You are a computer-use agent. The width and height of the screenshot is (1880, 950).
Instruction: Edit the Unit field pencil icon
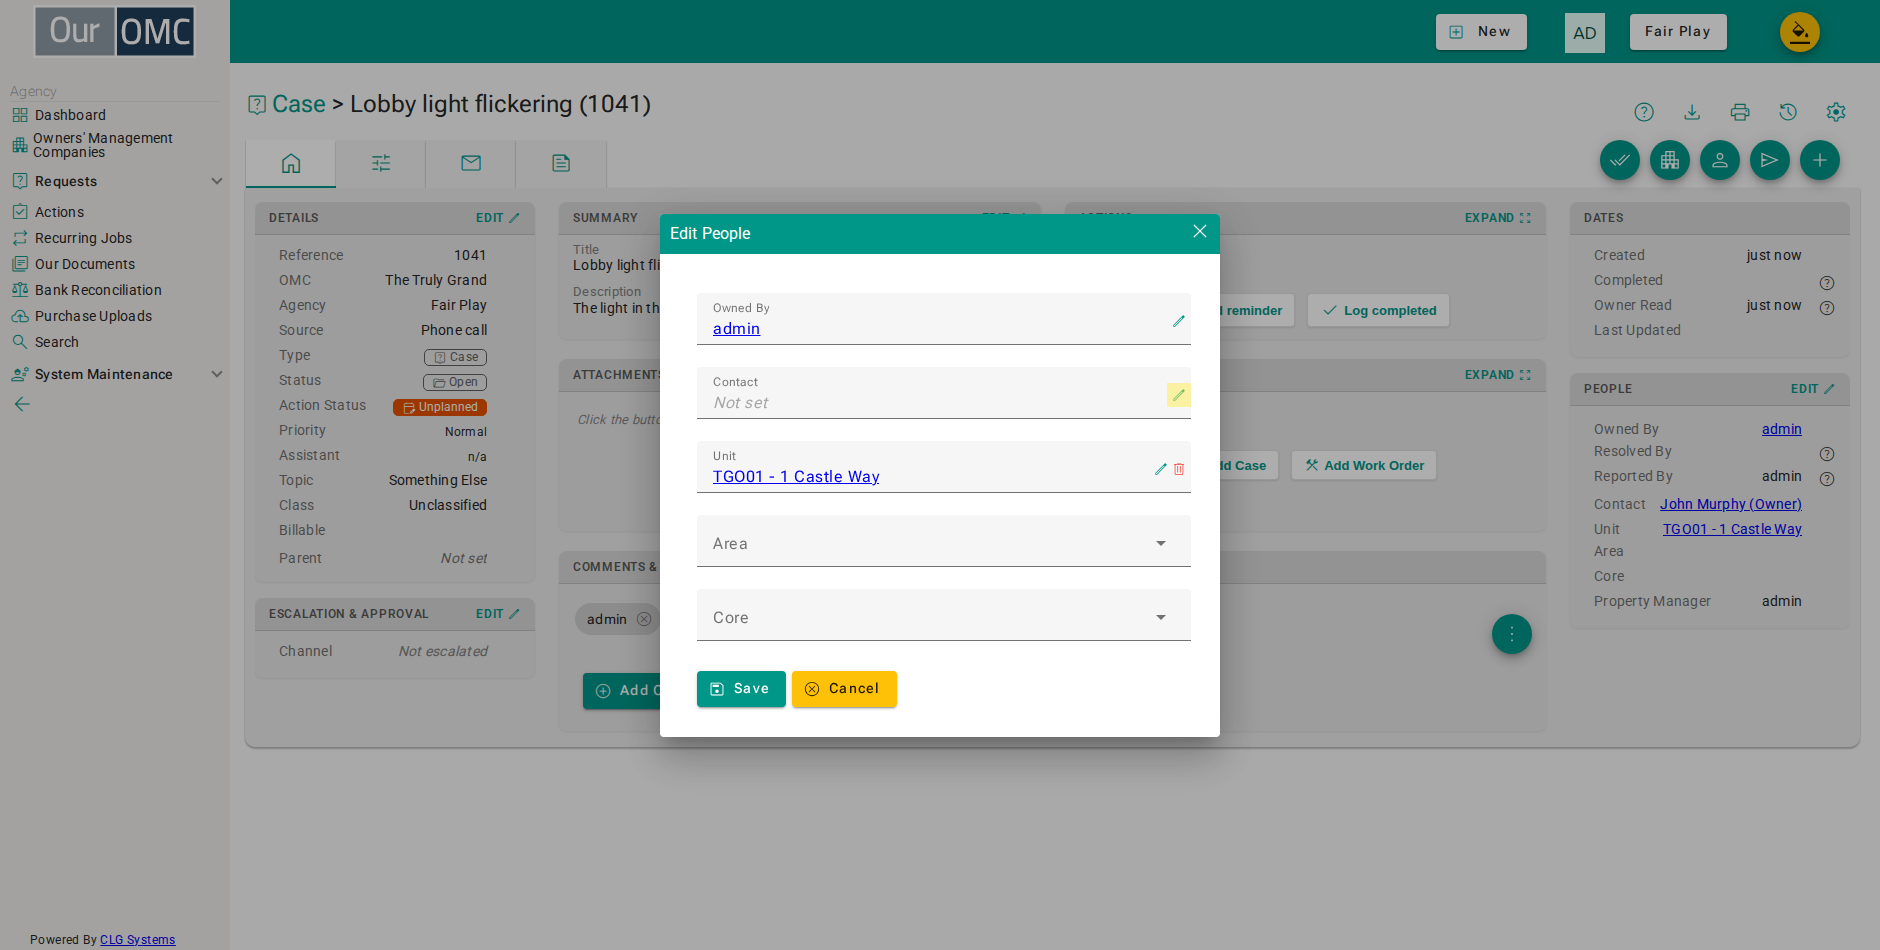(x=1161, y=469)
